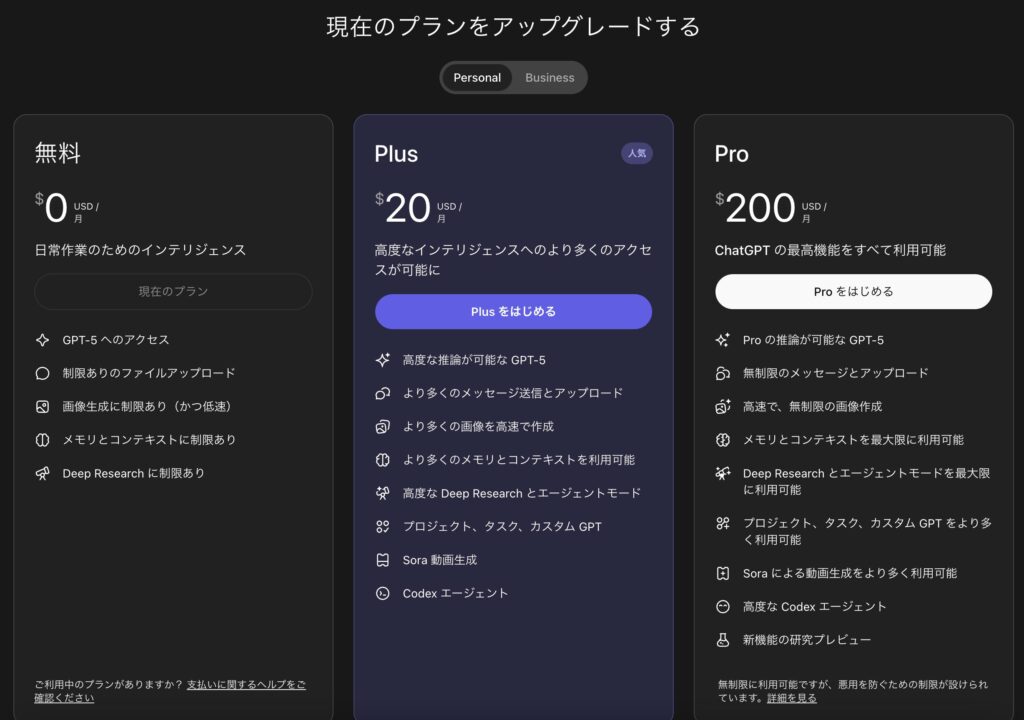Click Sora 動画生成 icon in Plus

tap(383, 560)
